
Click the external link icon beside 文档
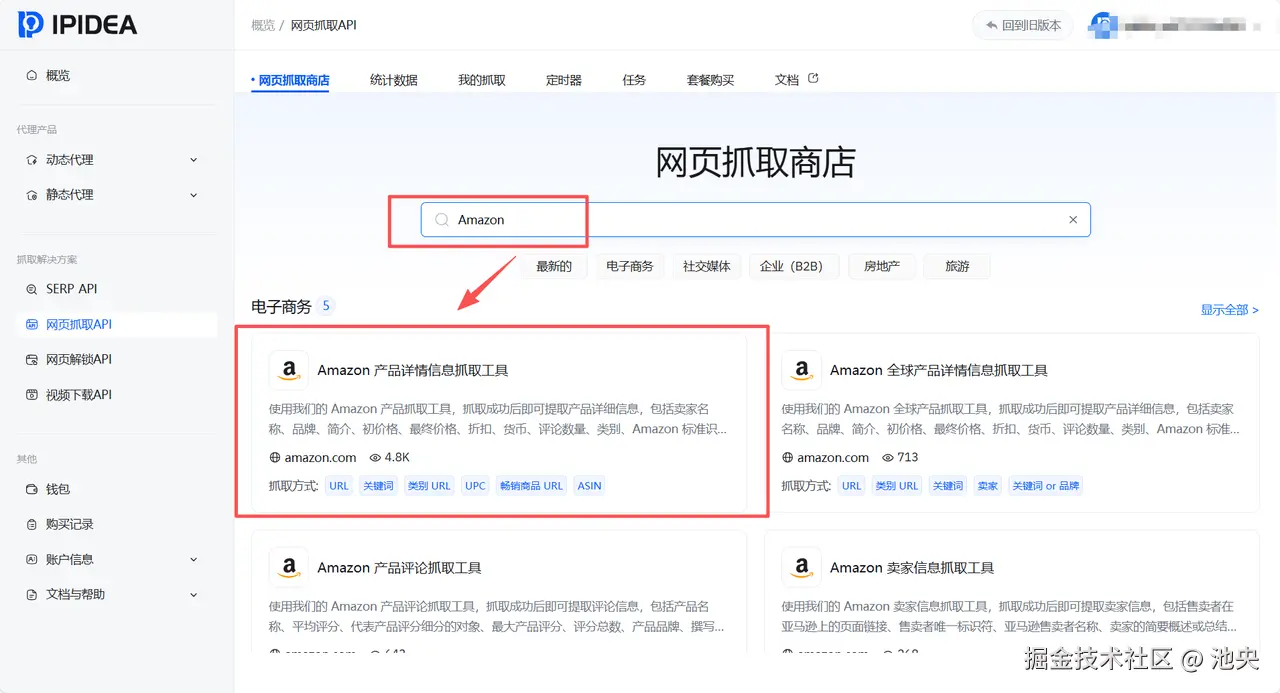point(813,78)
